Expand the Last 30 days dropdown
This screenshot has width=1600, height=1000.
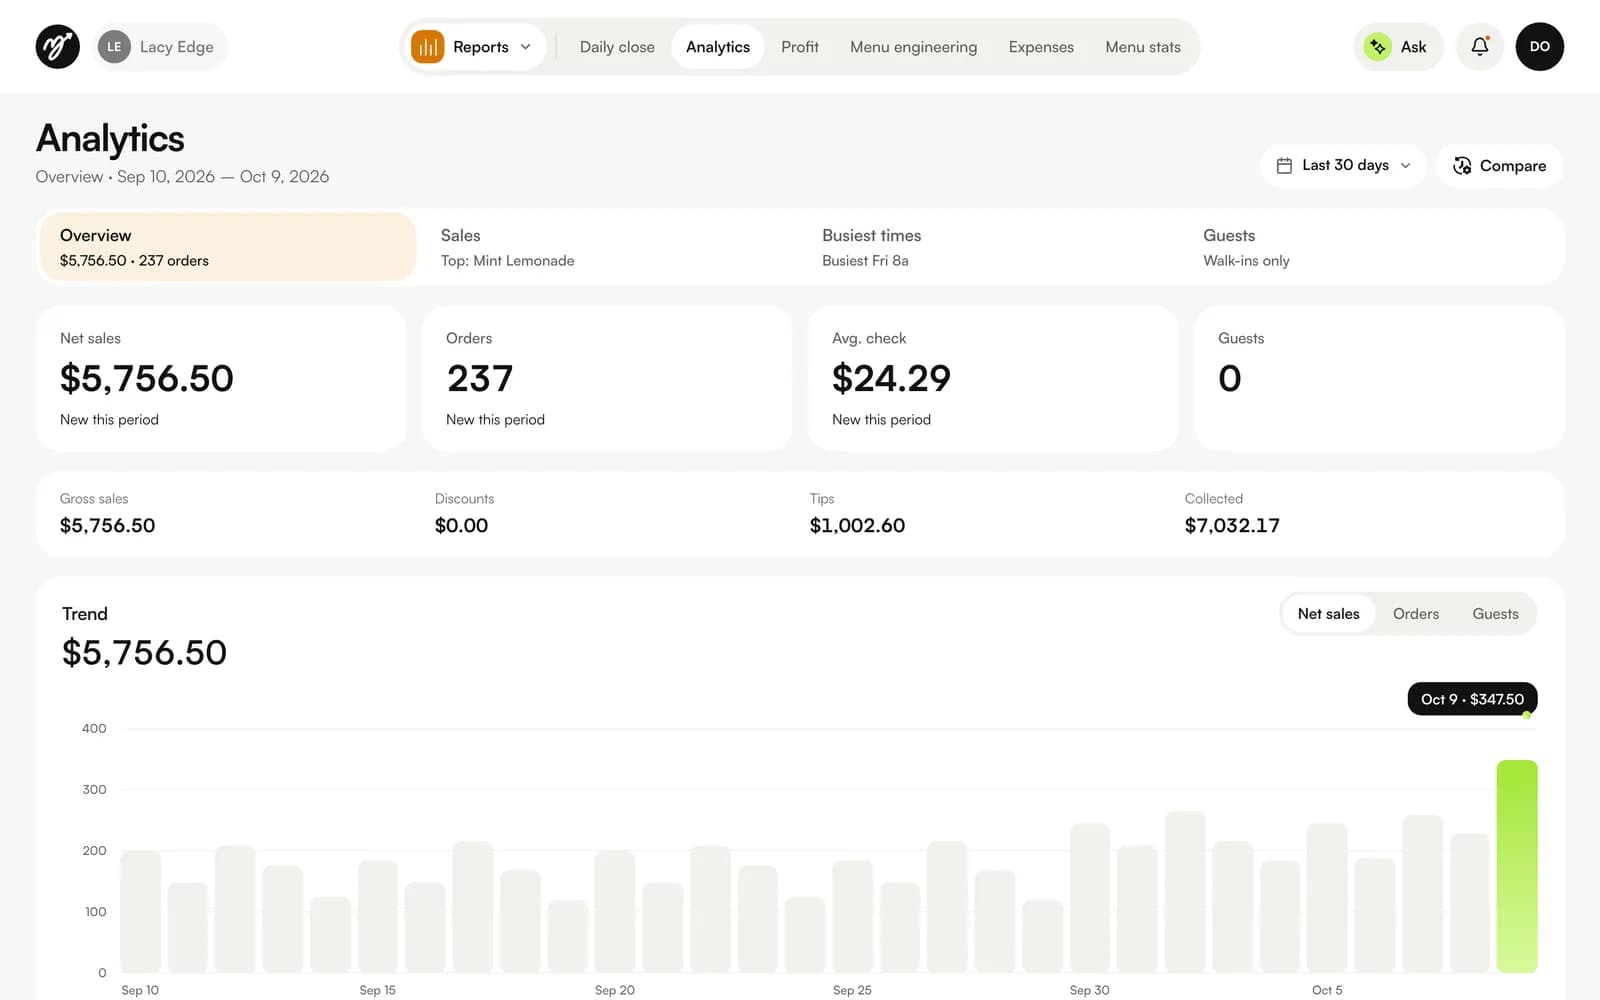tap(1343, 166)
